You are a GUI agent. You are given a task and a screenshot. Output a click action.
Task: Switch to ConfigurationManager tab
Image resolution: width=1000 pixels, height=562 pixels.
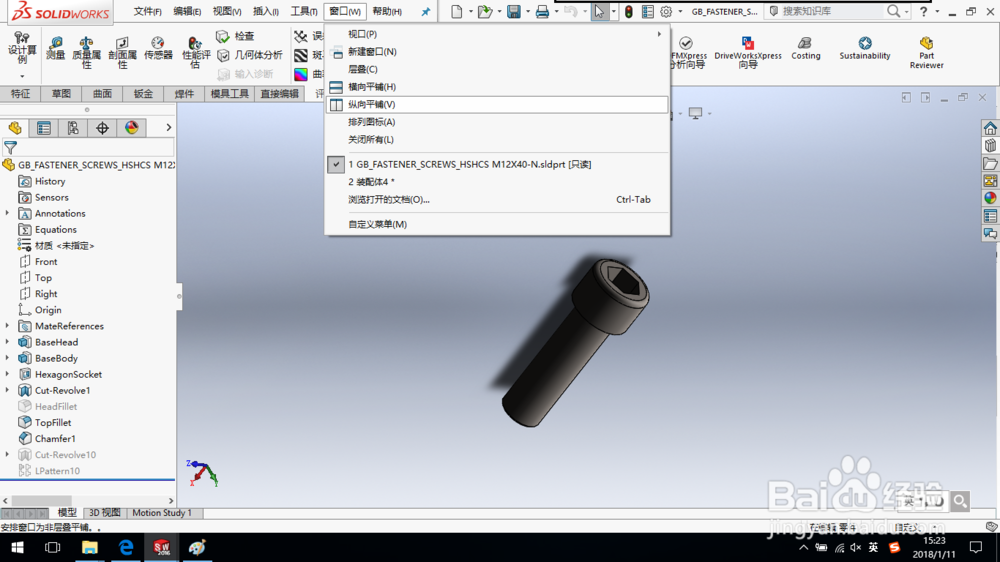pyautogui.click(x=73, y=128)
